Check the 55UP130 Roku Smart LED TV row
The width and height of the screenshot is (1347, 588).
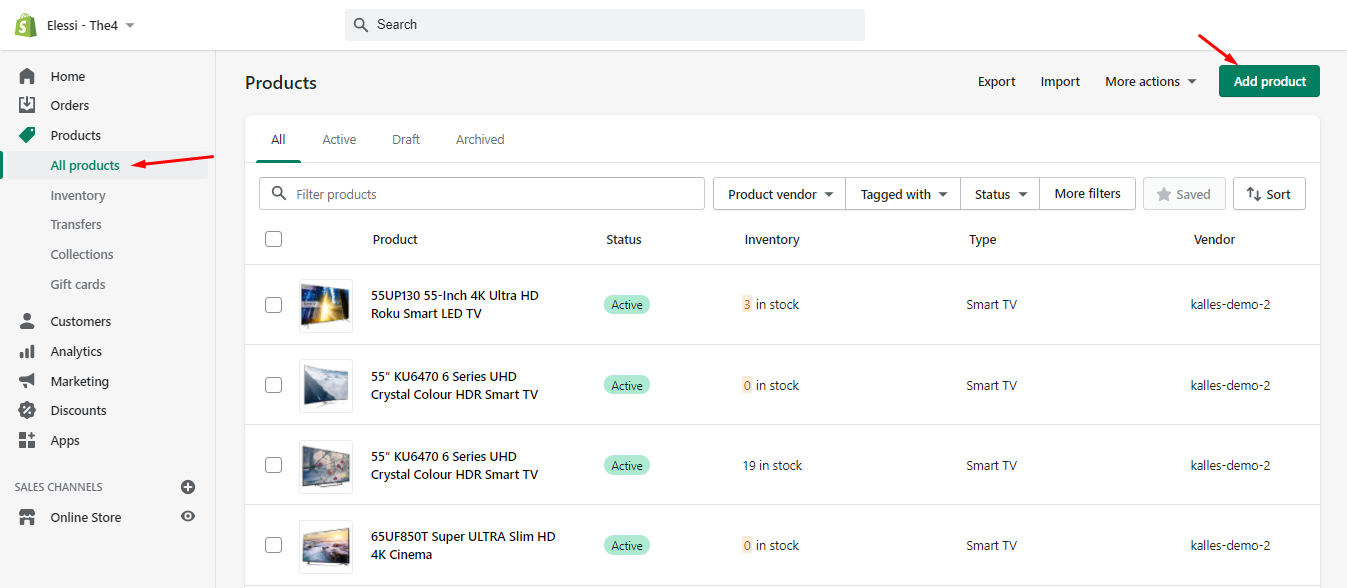[273, 305]
